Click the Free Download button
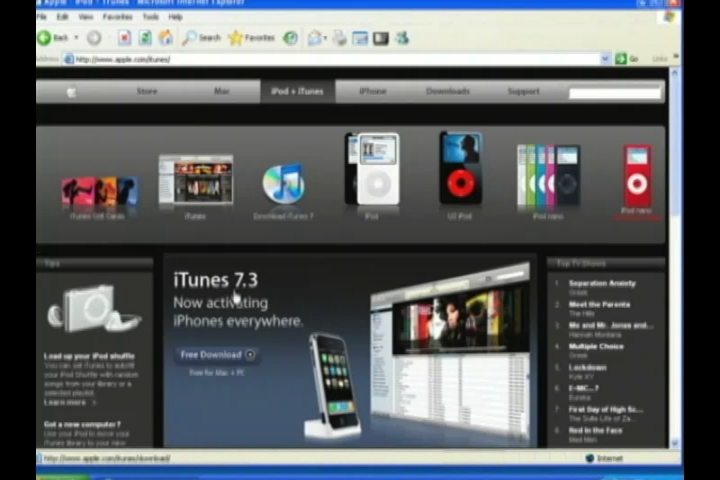The height and width of the screenshot is (480, 720). pos(218,355)
